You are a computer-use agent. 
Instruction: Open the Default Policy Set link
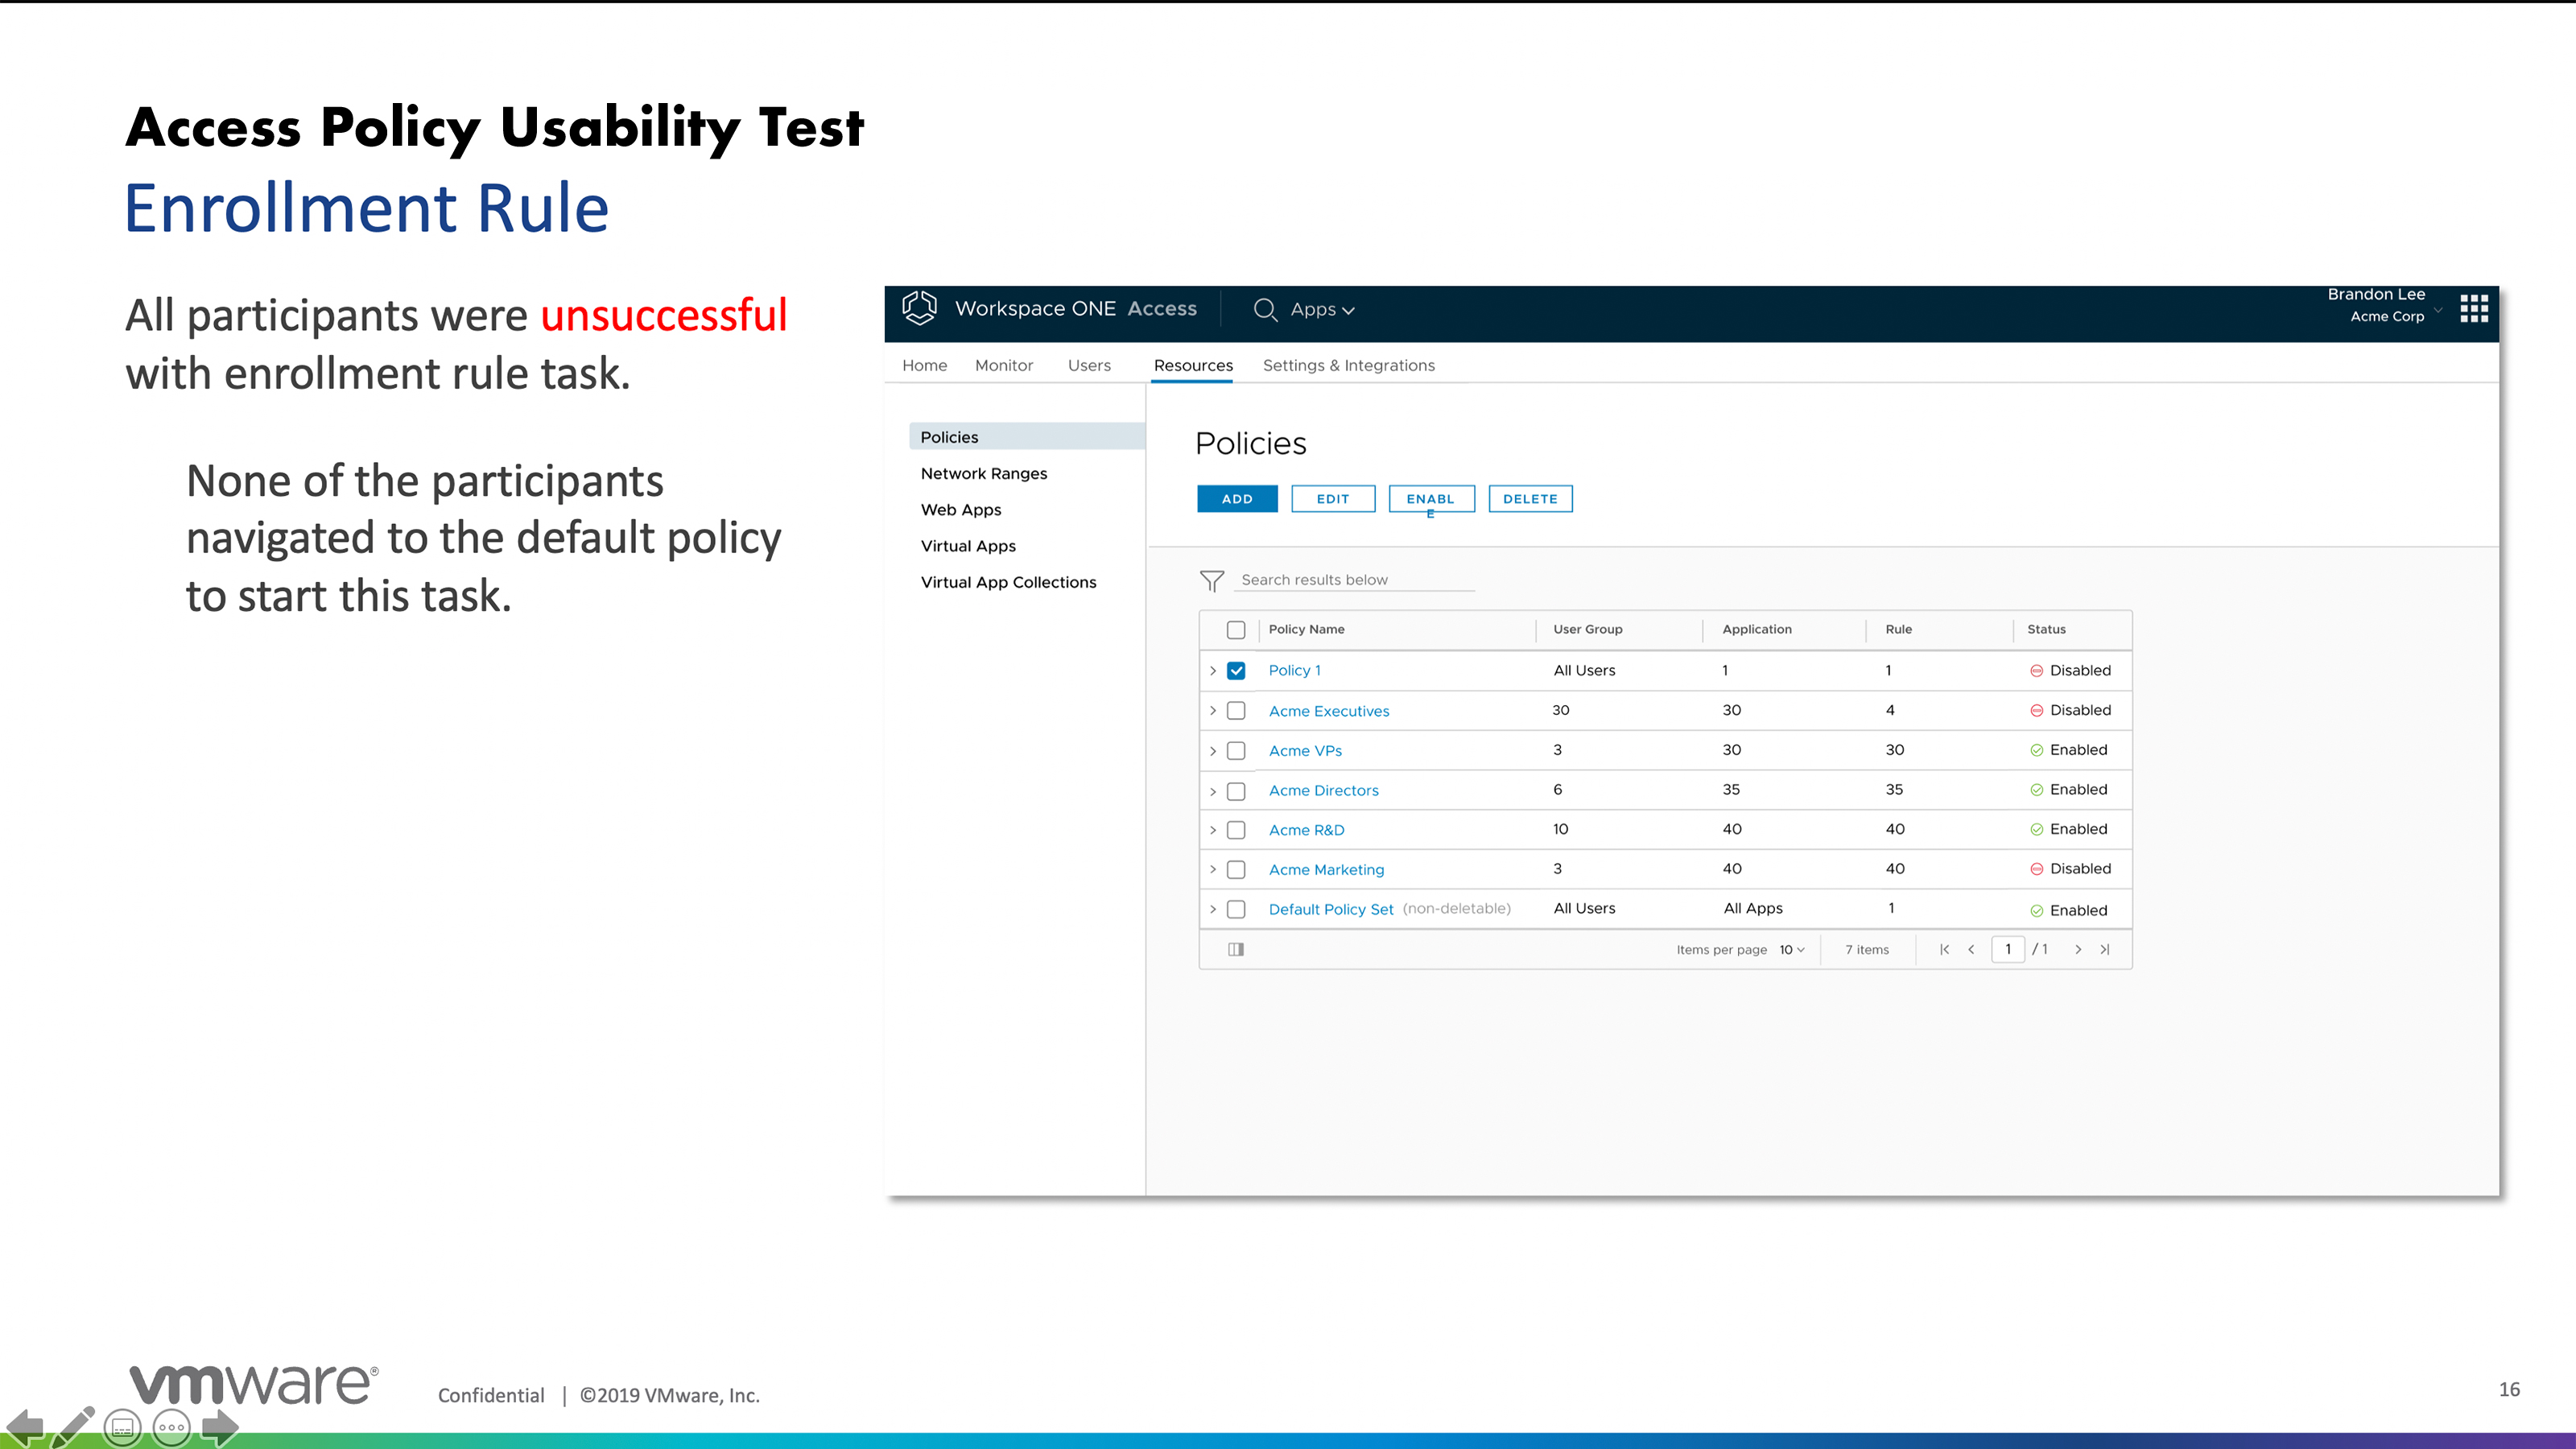pos(1330,909)
